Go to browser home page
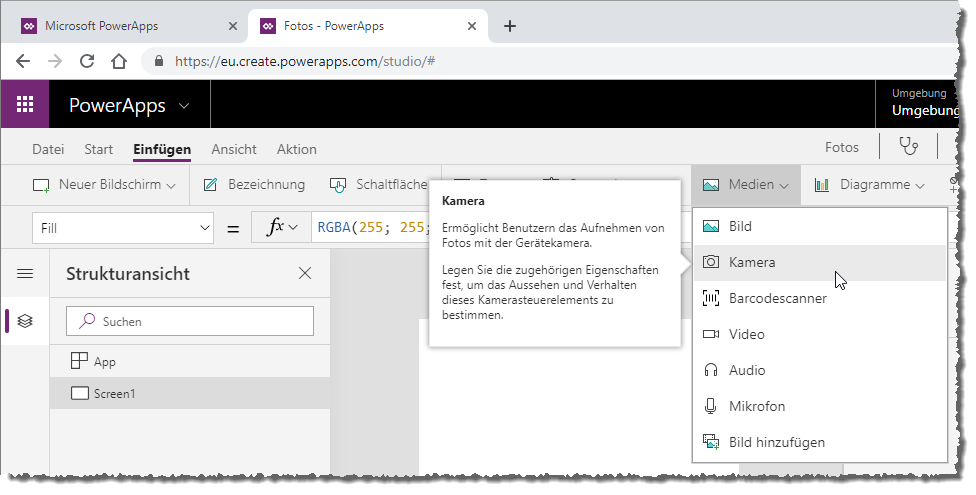The height and width of the screenshot is (495, 976). pos(119,61)
